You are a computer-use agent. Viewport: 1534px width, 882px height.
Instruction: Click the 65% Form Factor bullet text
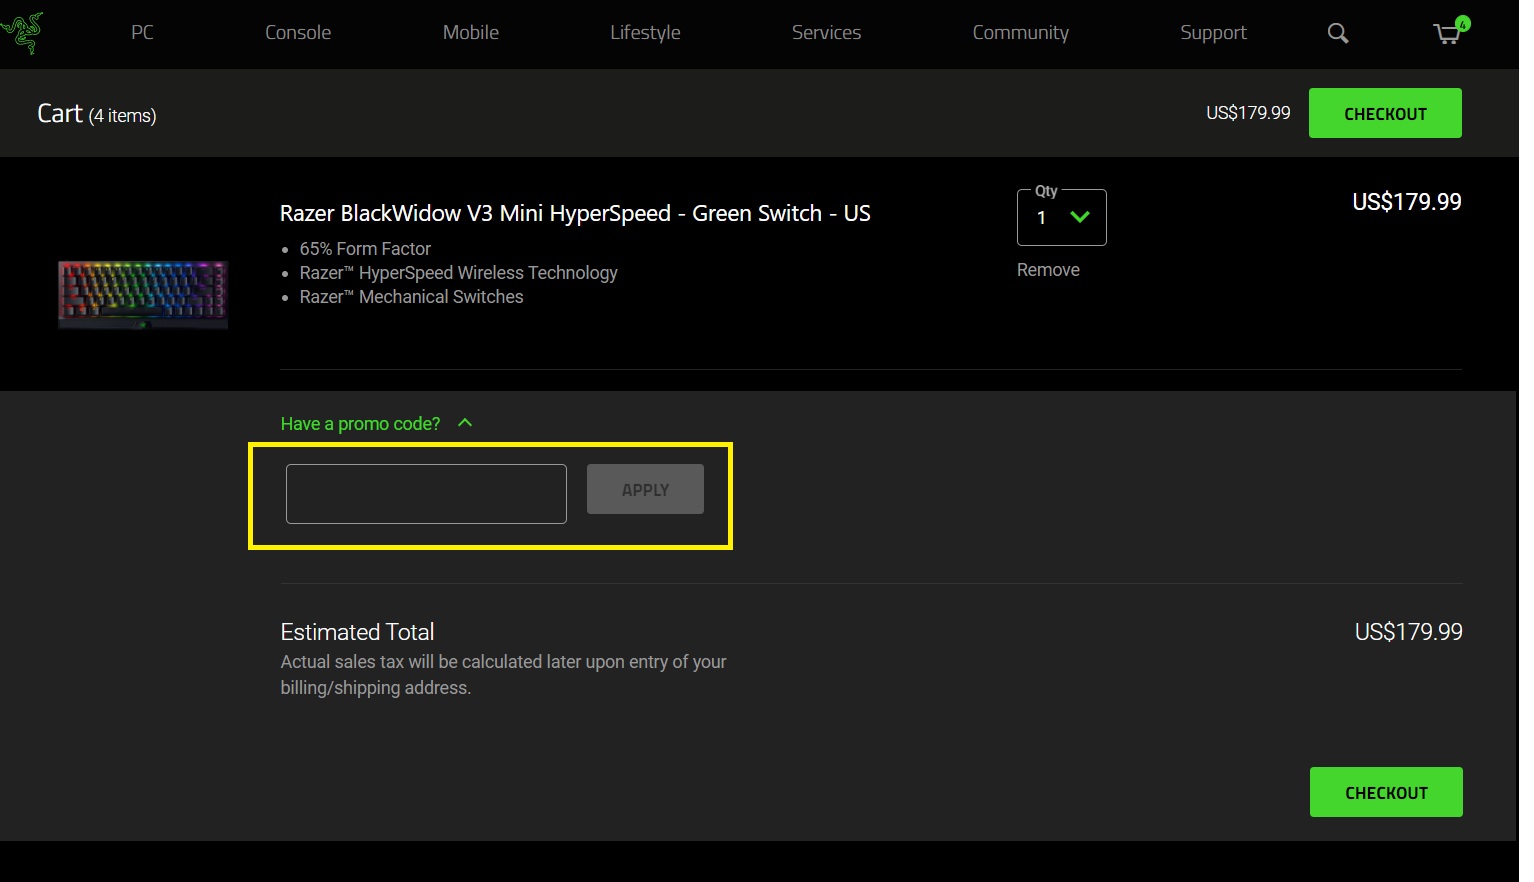[x=365, y=249]
